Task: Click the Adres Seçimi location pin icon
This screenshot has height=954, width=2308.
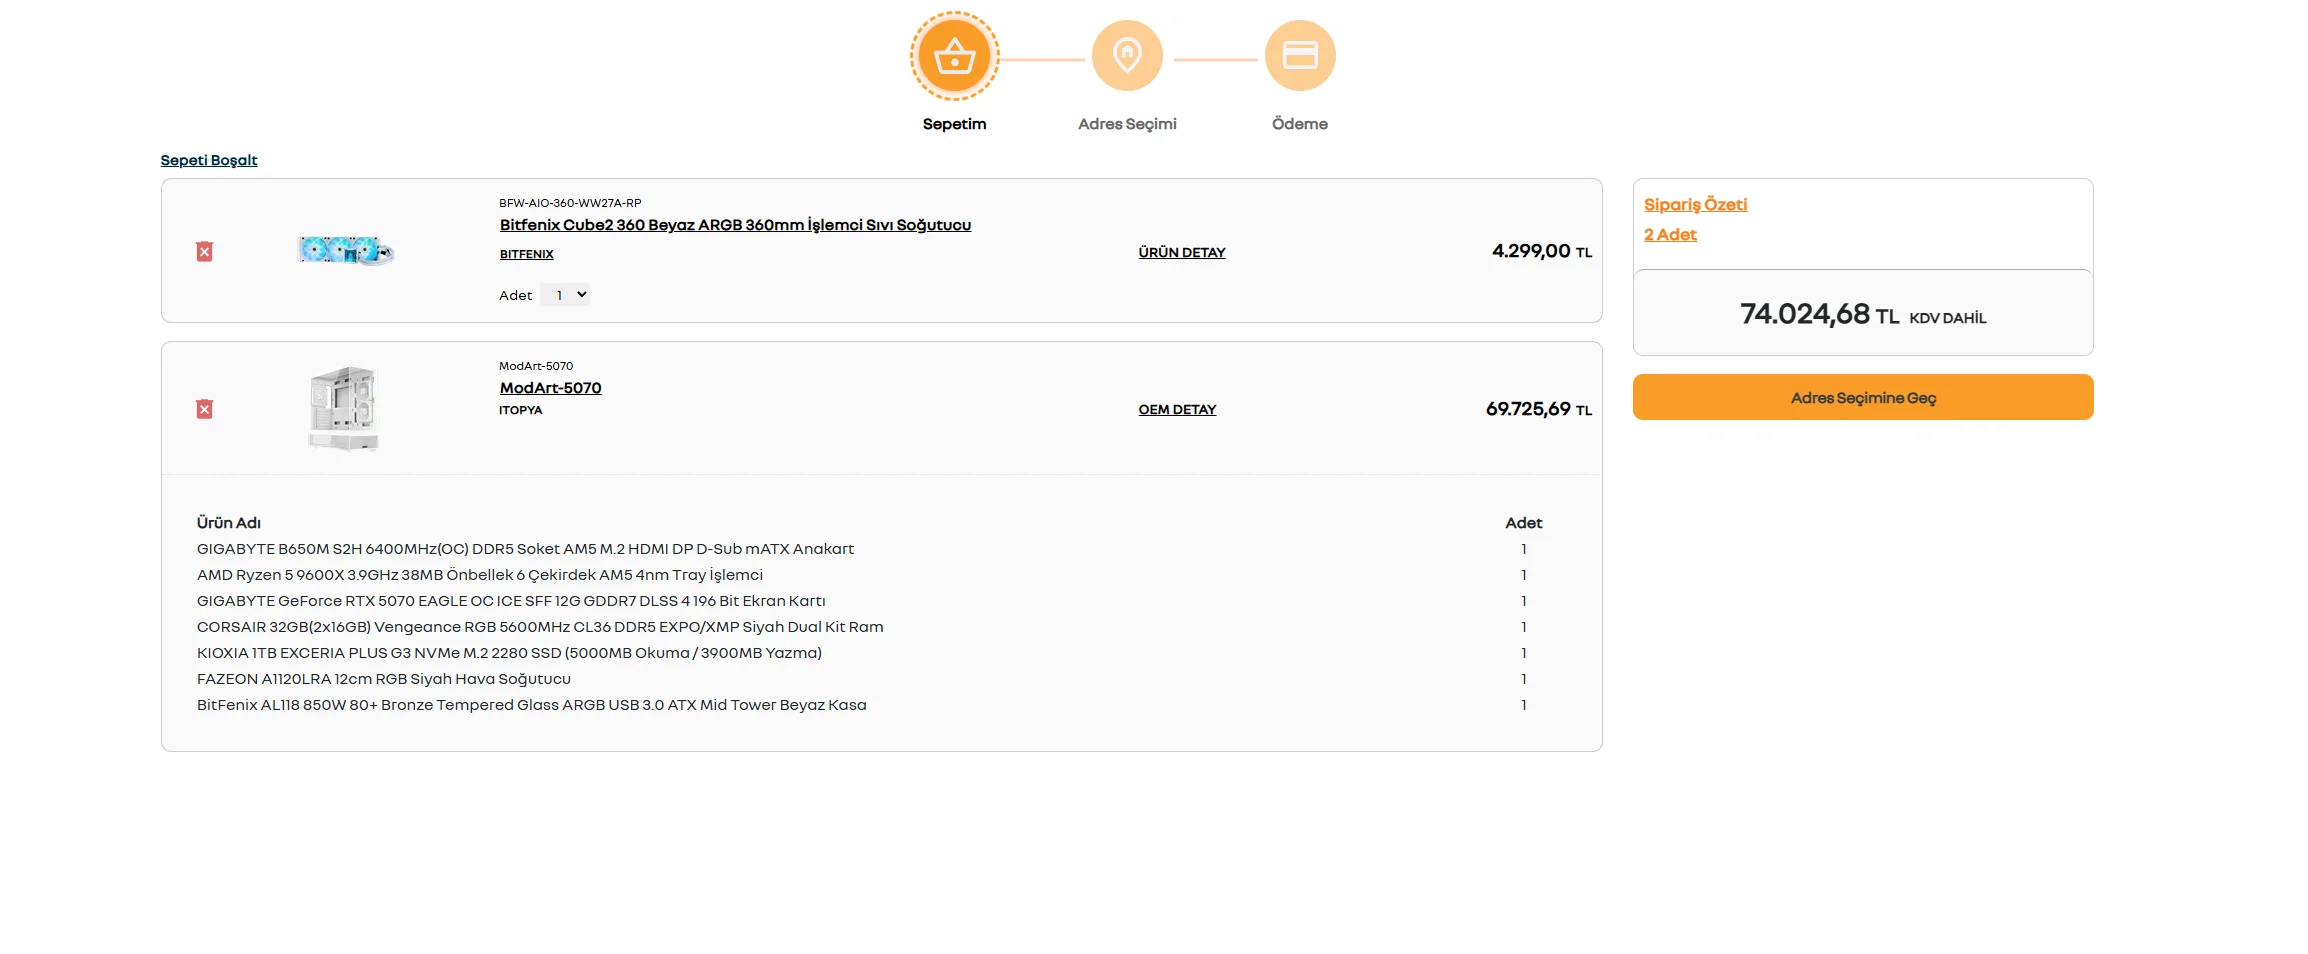Action: coord(1127,55)
